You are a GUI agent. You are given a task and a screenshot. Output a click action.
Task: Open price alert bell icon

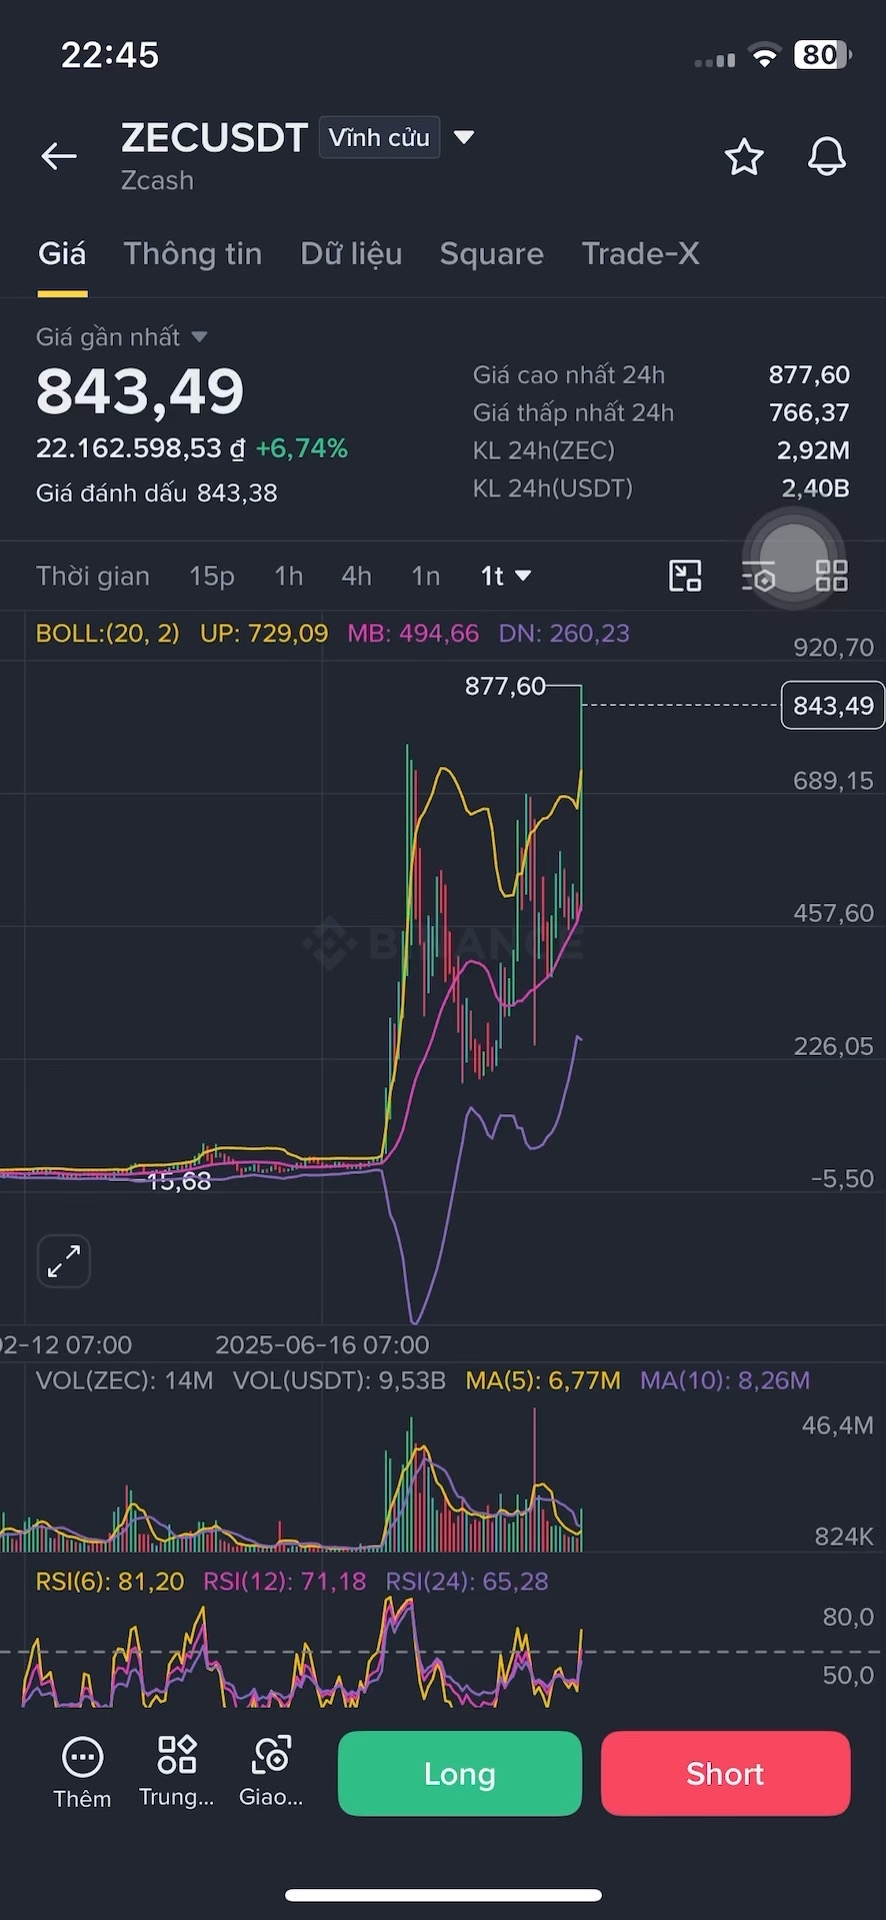click(x=827, y=157)
